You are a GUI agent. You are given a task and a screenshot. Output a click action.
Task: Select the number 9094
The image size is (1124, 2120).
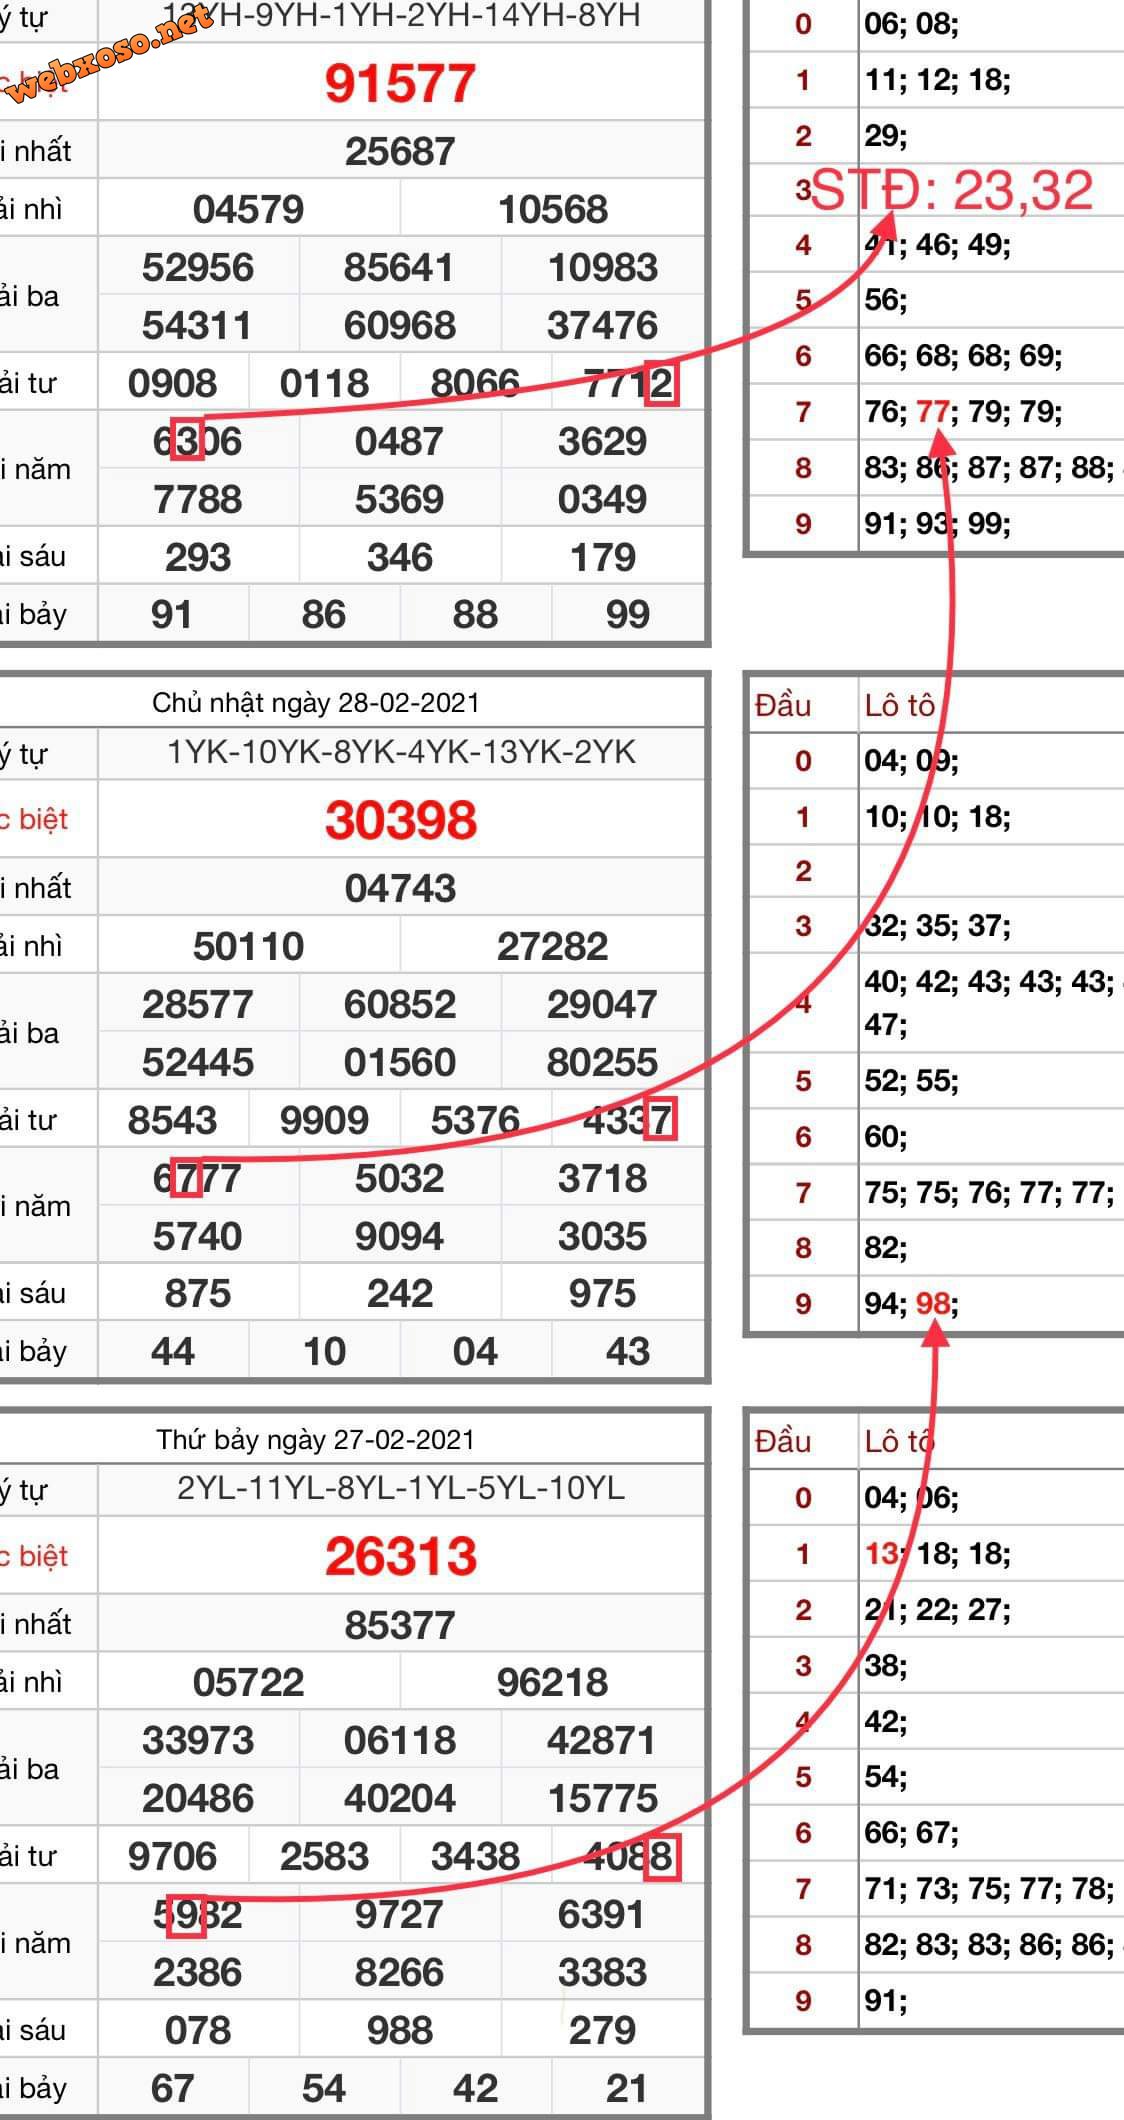coord(399,1237)
